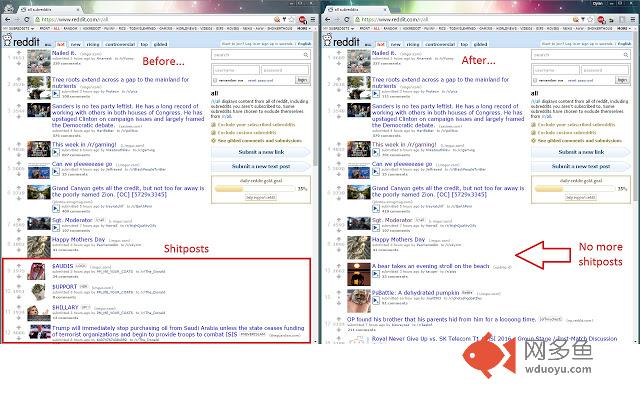
Task: Open MORE dropdown in Before subreddit bar
Action: [x=304, y=29]
